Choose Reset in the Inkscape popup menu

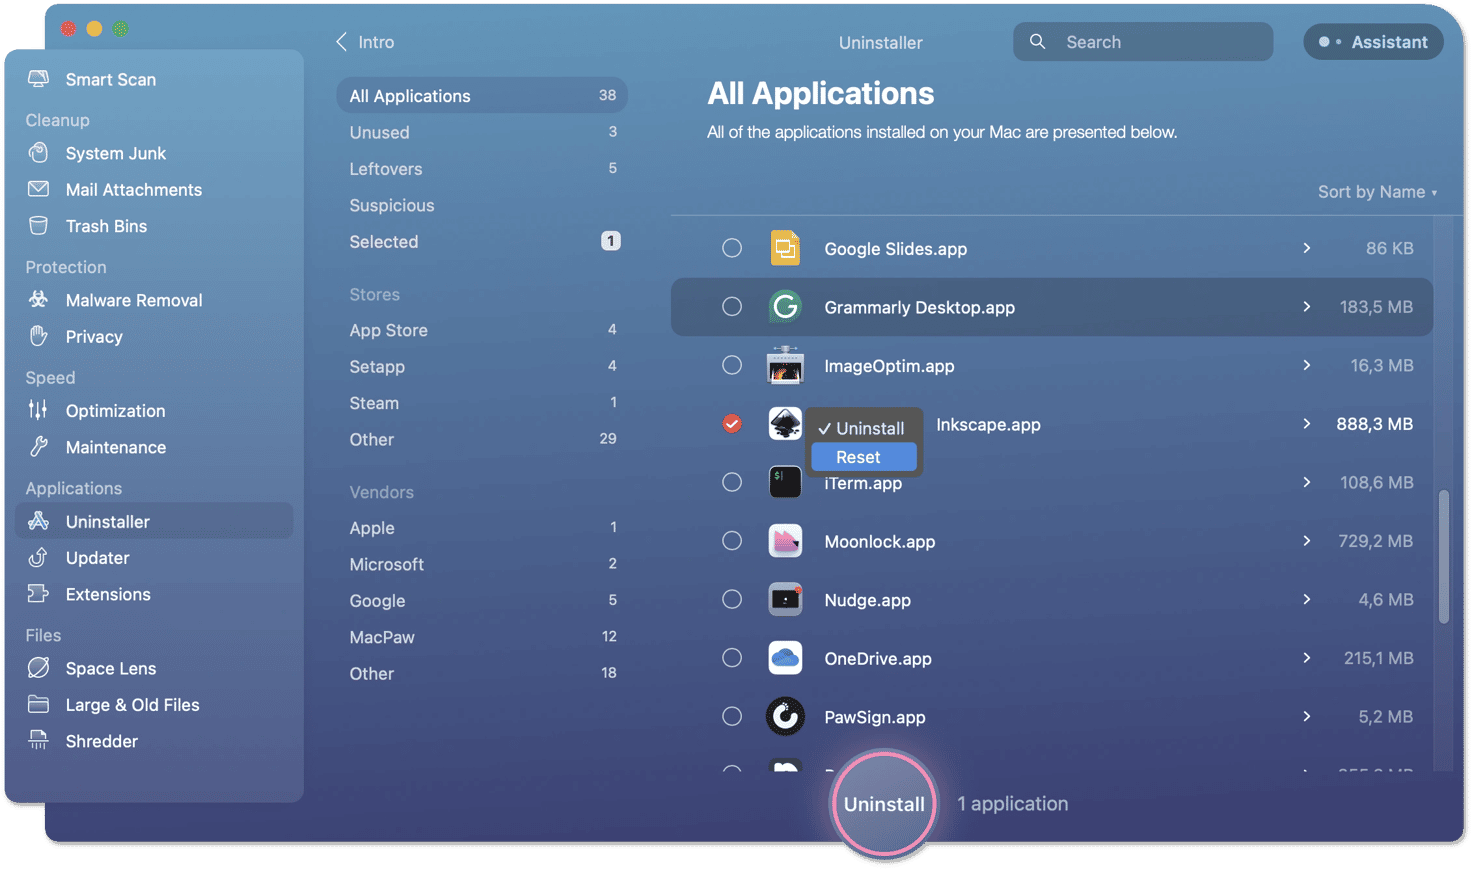(x=863, y=457)
